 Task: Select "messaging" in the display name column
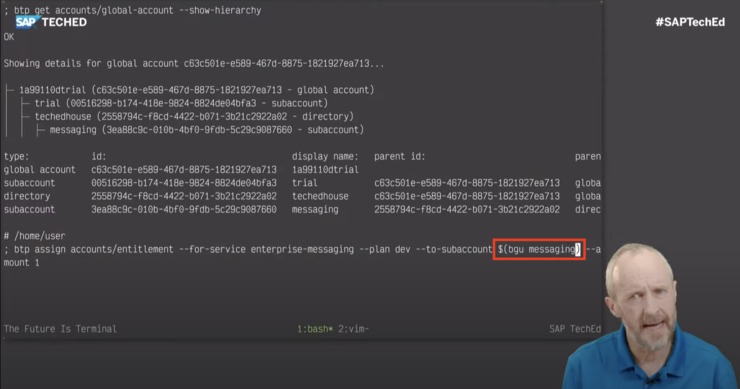315,209
